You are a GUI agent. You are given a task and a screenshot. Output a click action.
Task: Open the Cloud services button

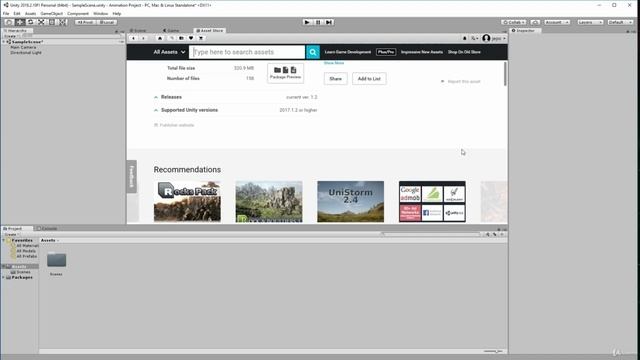coord(536,22)
